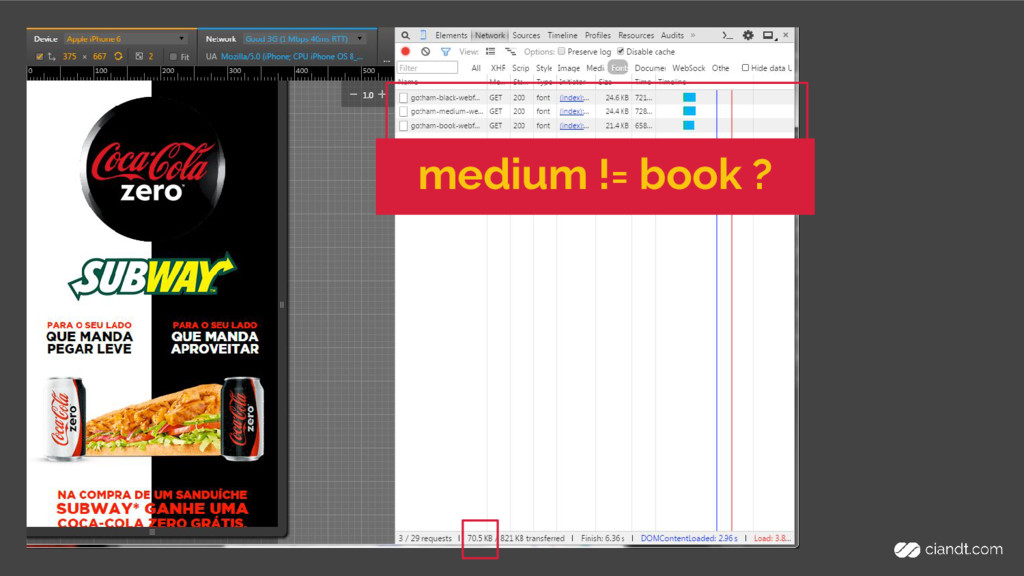
Task: Toggle the screen emulation checkbox beside 375
Action: [x=39, y=57]
